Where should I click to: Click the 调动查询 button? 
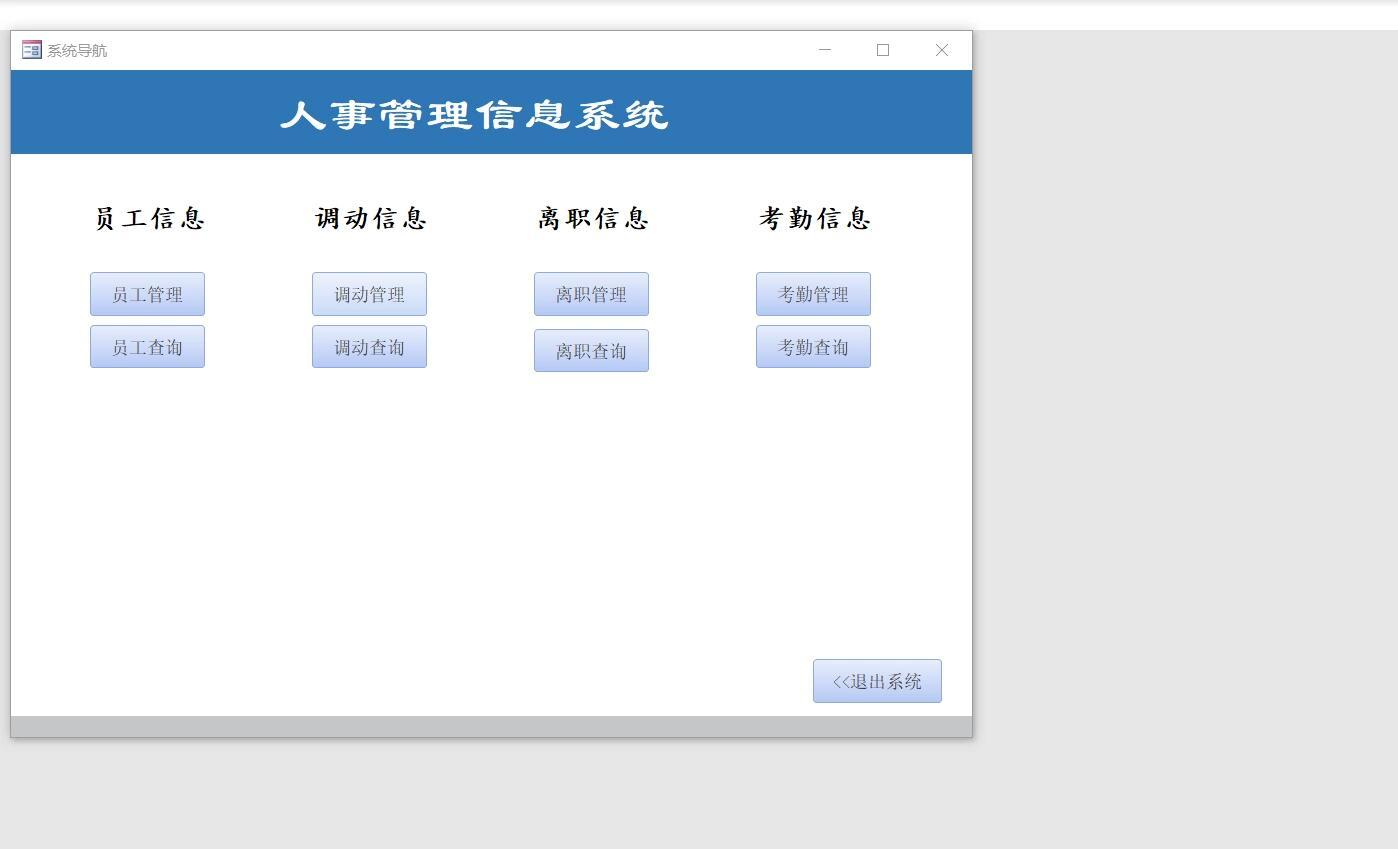369,347
